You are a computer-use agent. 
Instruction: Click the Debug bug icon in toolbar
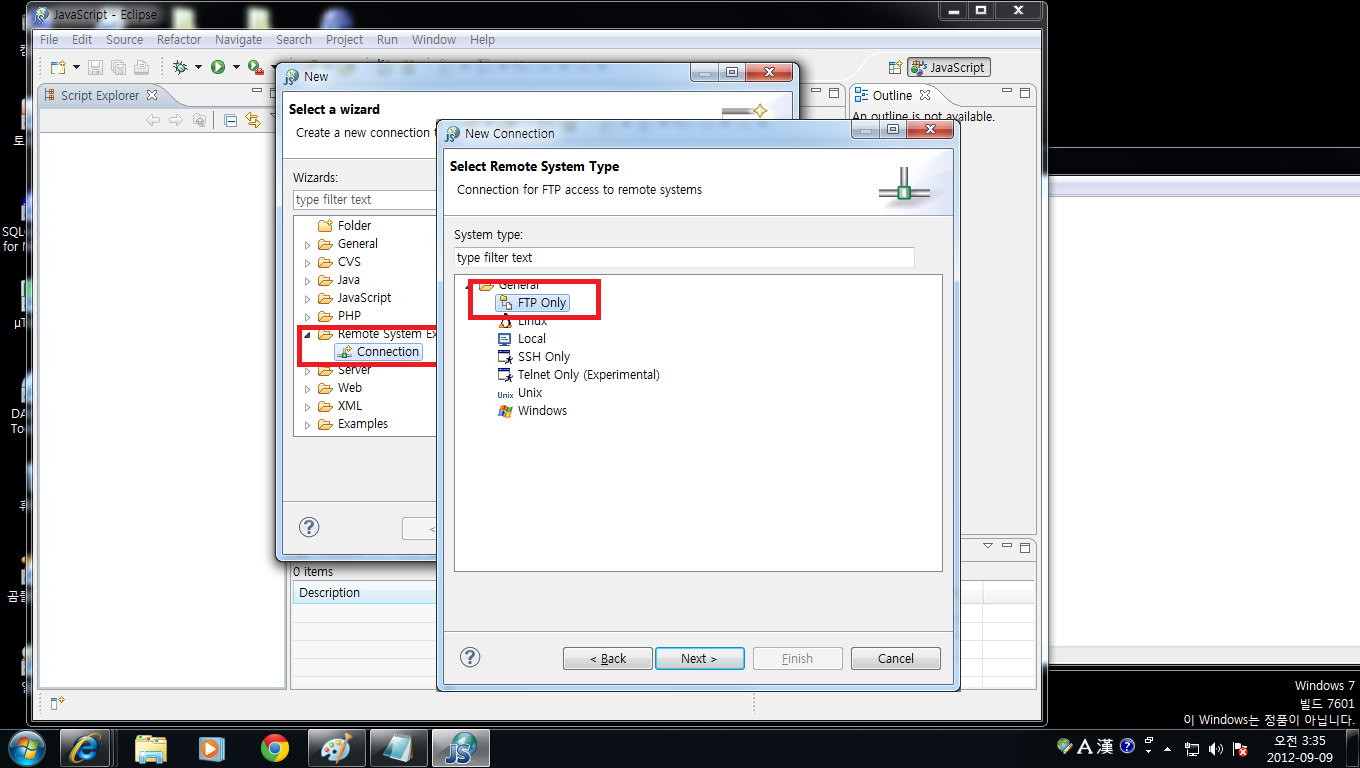coord(180,67)
